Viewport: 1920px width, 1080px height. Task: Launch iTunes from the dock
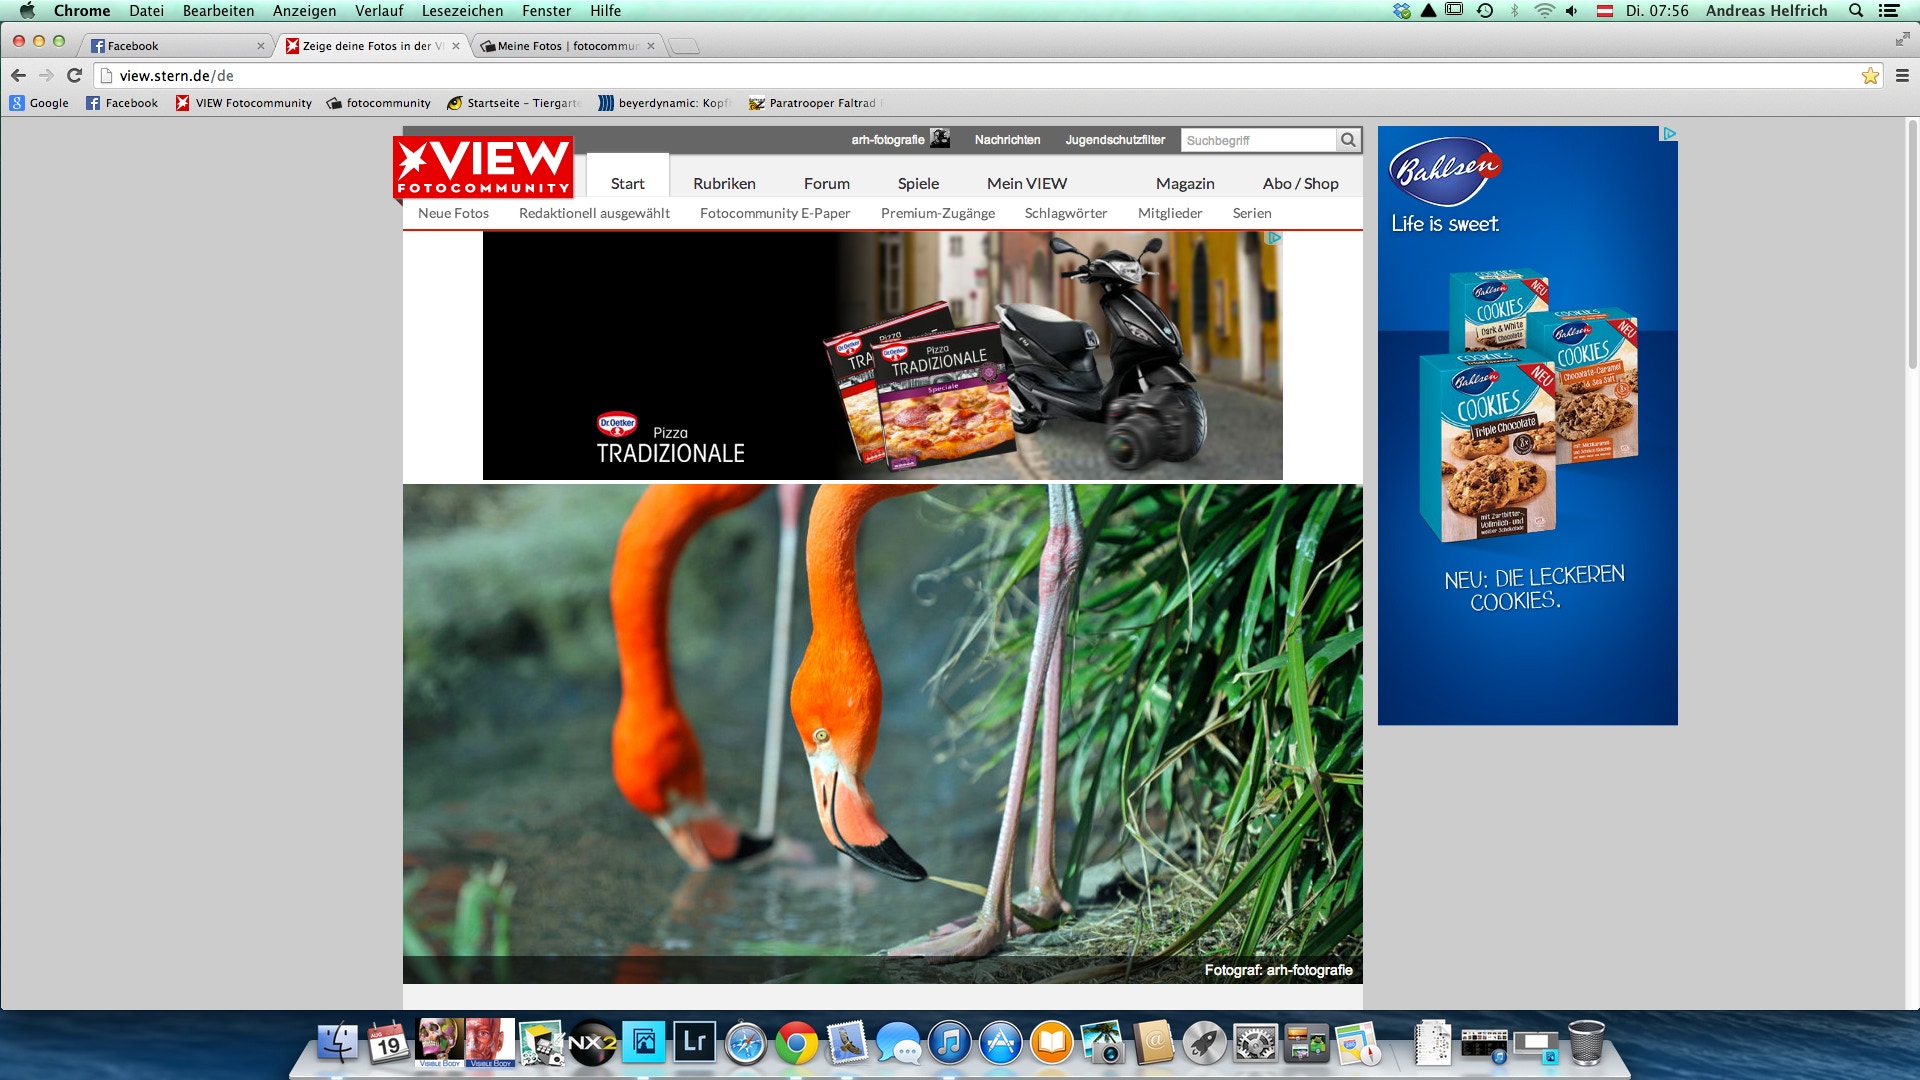tap(950, 1044)
